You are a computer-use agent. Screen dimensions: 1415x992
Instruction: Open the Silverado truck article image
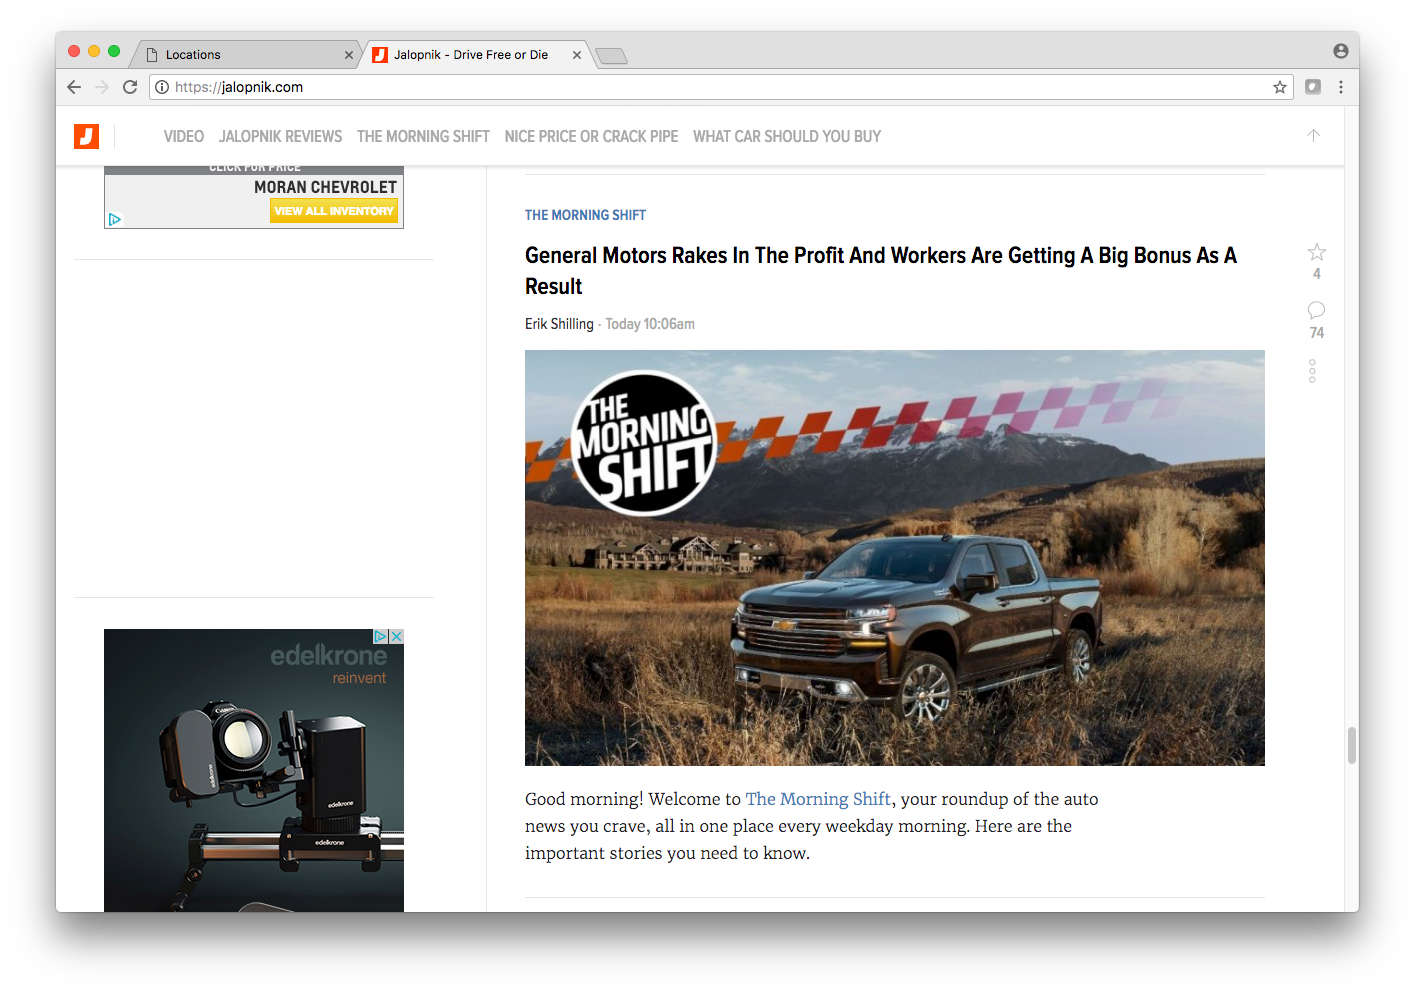click(x=895, y=558)
